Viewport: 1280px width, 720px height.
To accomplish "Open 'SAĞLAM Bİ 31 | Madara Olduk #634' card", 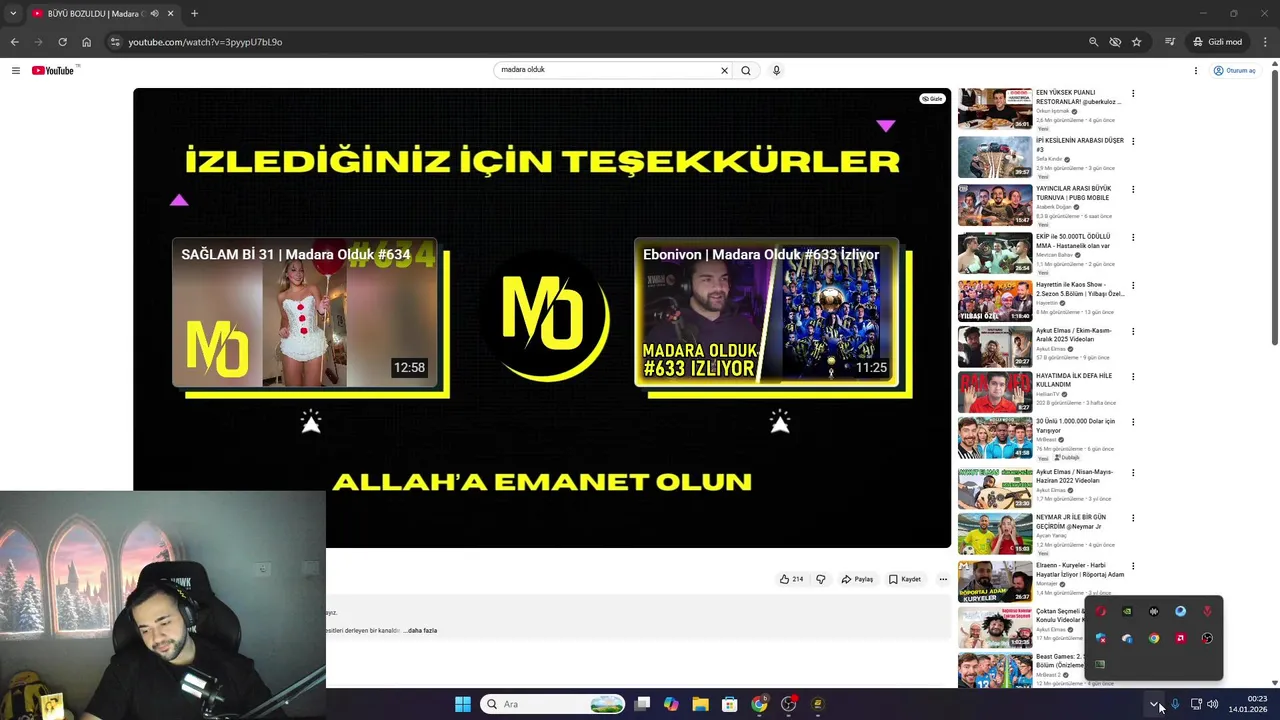I will click(305, 313).
